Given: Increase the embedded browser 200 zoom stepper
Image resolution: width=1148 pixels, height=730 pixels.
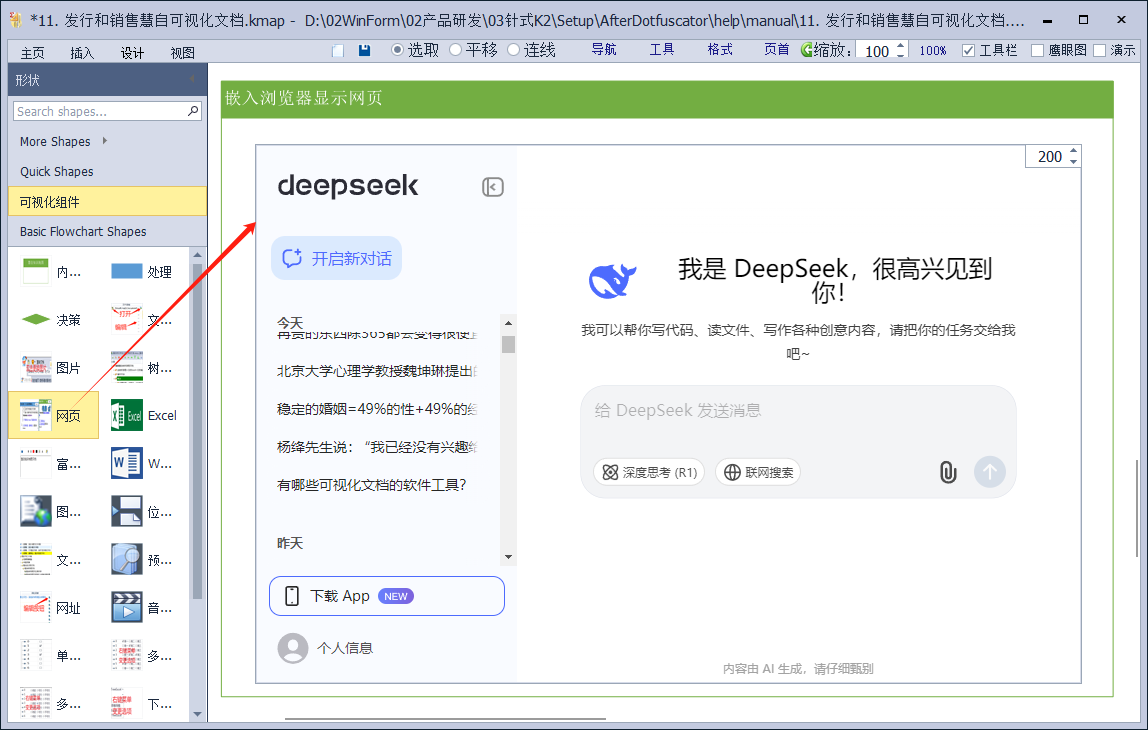Looking at the screenshot, I should click(1073, 152).
